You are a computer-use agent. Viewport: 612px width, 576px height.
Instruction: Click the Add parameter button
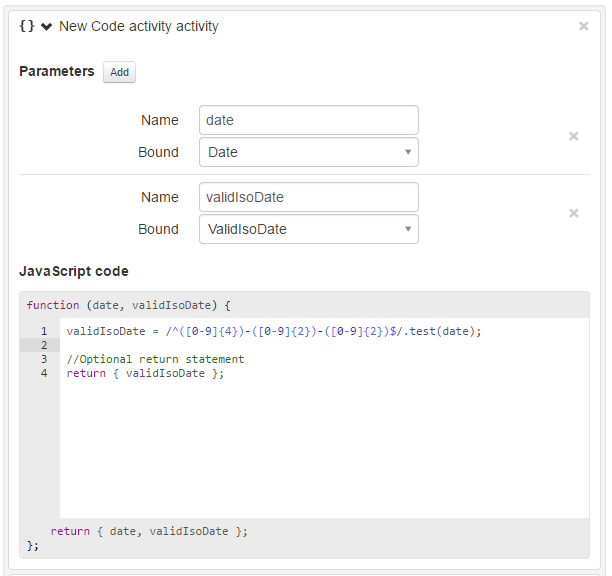pyautogui.click(x=119, y=72)
